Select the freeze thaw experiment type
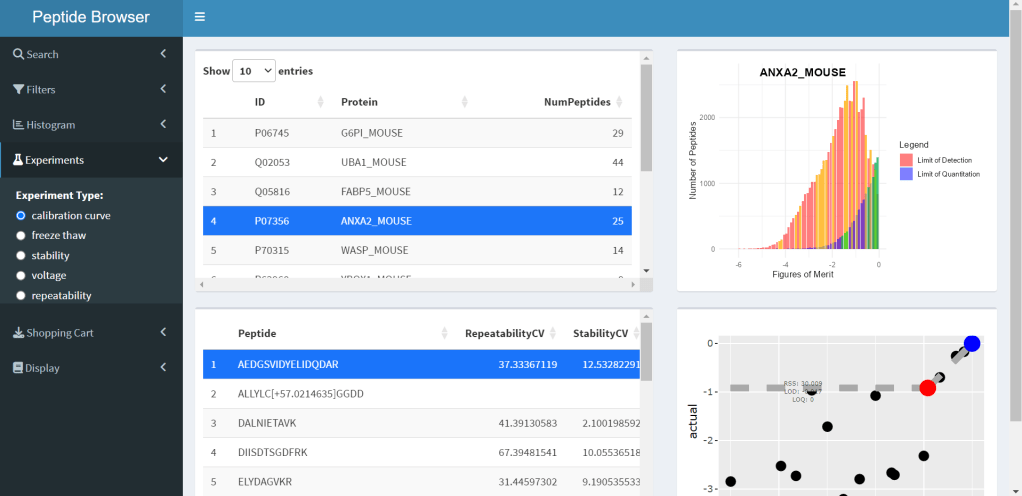 (x=21, y=236)
